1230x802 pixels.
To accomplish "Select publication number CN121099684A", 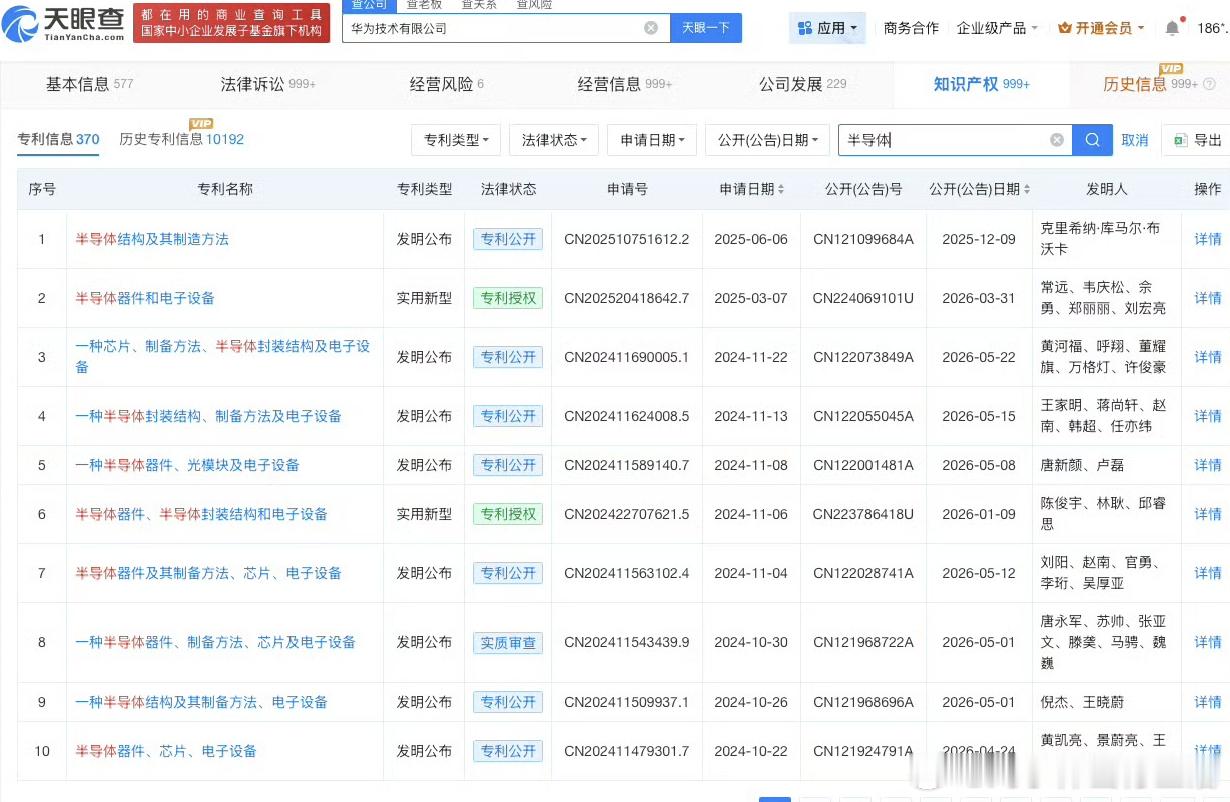I will [863, 239].
